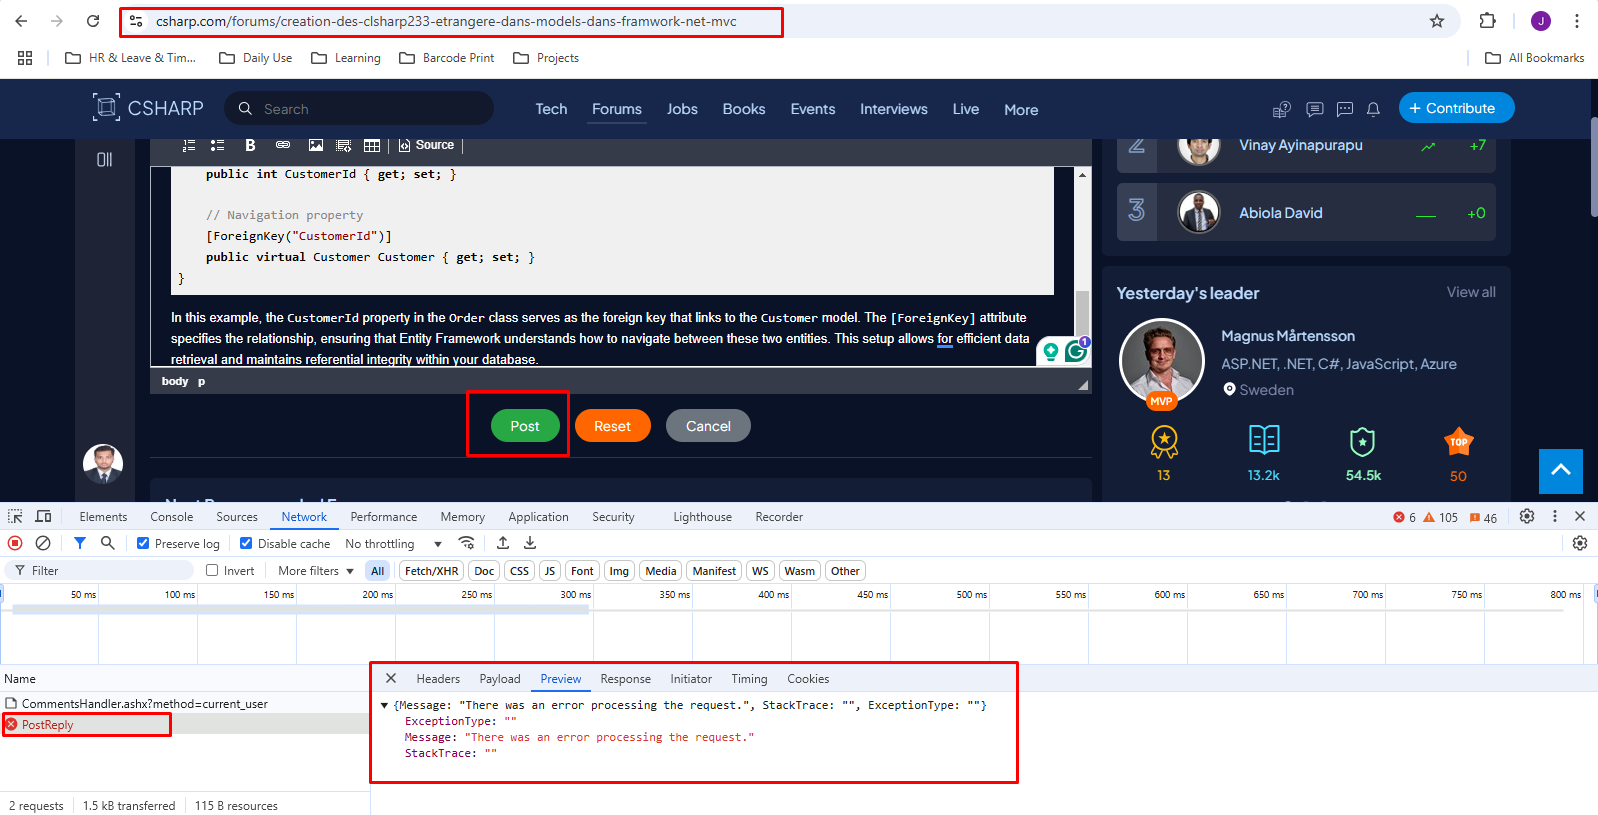Image resolution: width=1598 pixels, height=815 pixels.
Task: Open the Daily Use bookmark folder
Action: [256, 58]
